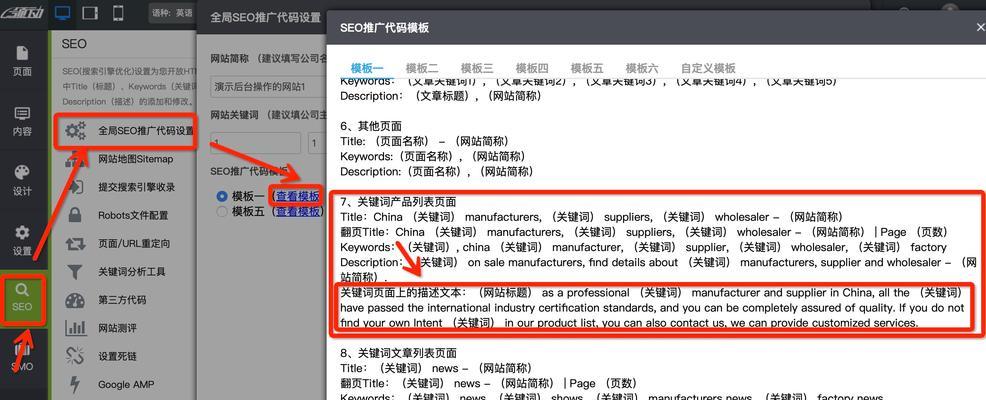Click the site logo at top left
The image size is (986, 400).
[x=22, y=11]
